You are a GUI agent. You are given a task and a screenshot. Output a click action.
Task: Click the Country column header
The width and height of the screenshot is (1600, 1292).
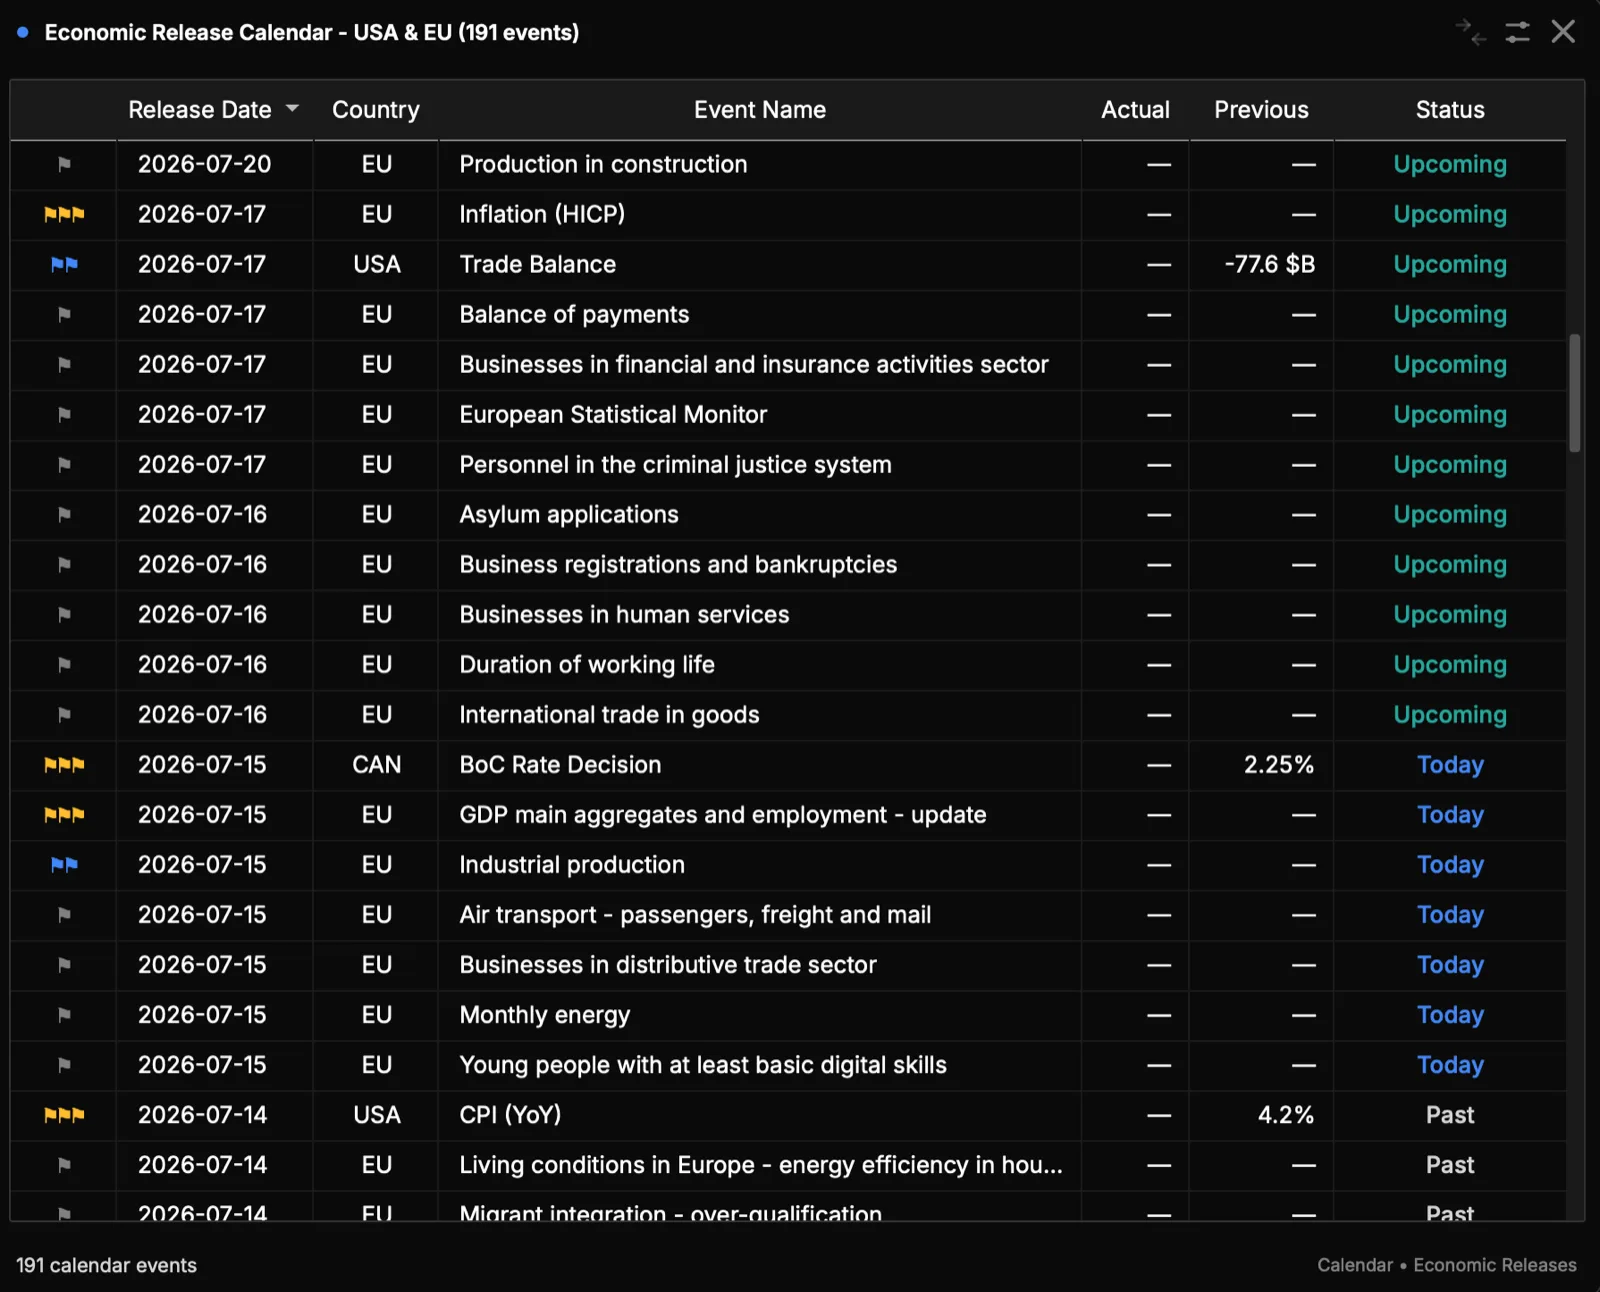click(376, 110)
